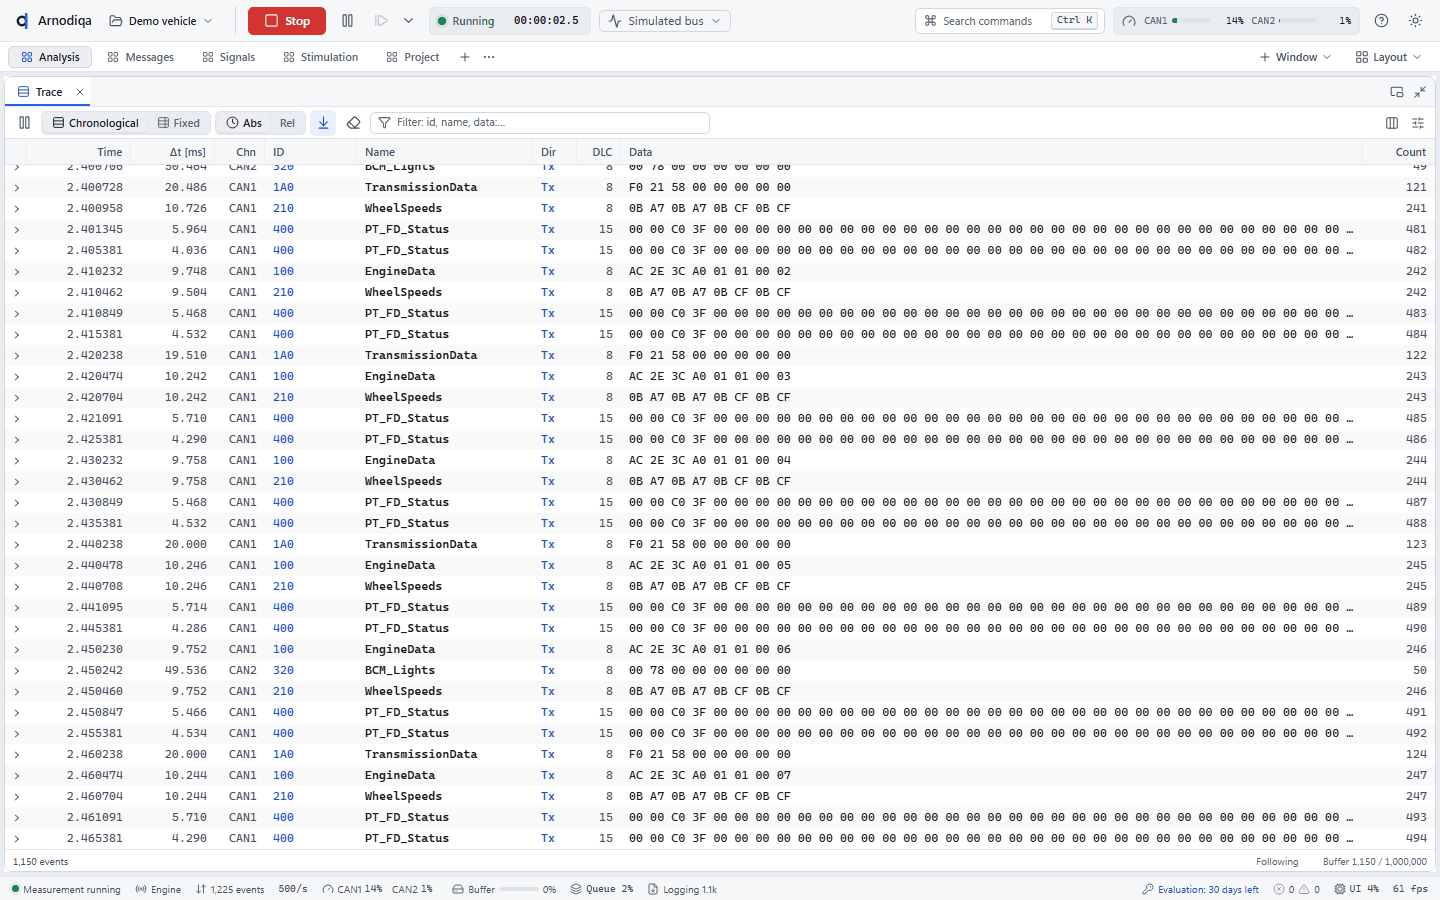Open the column chooser icon
Viewport: 1440px width, 900px height.
tap(1392, 123)
